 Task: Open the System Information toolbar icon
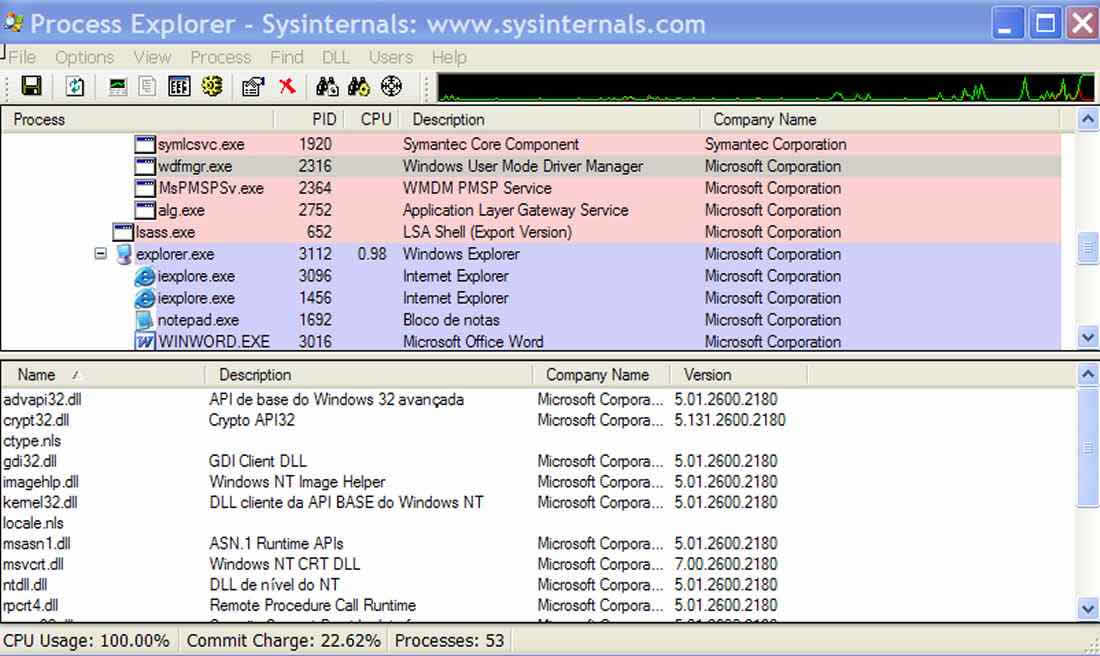tap(118, 86)
